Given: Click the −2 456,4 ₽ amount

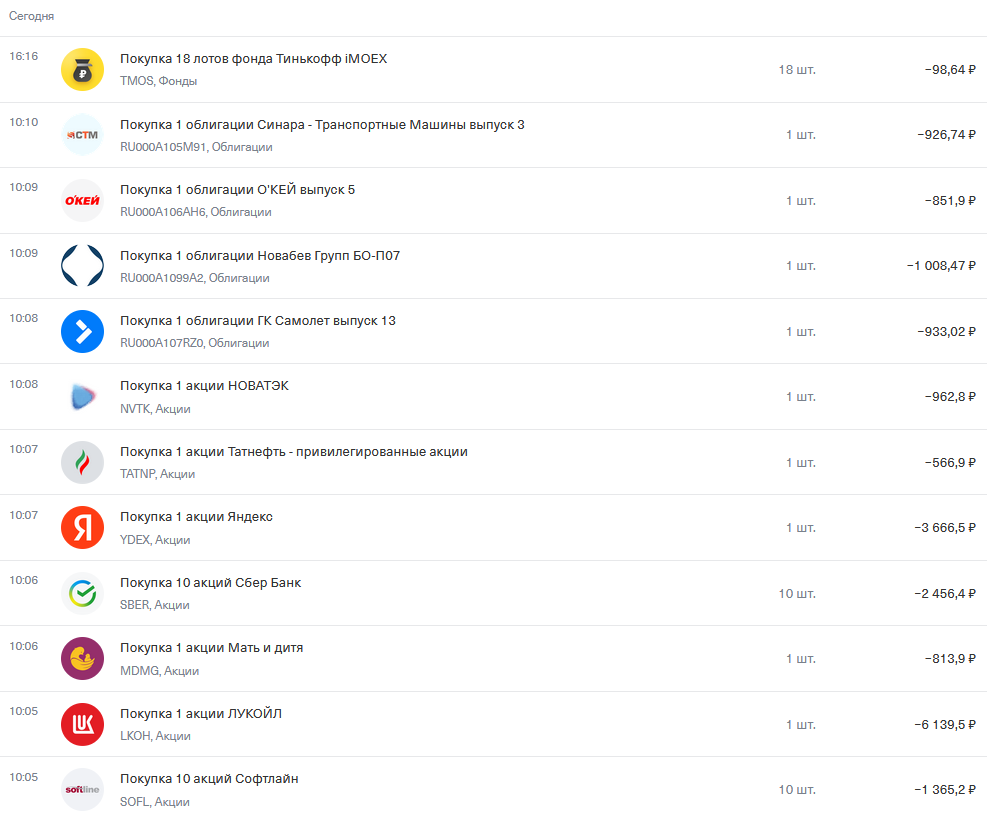Looking at the screenshot, I should pyautogui.click(x=945, y=593).
